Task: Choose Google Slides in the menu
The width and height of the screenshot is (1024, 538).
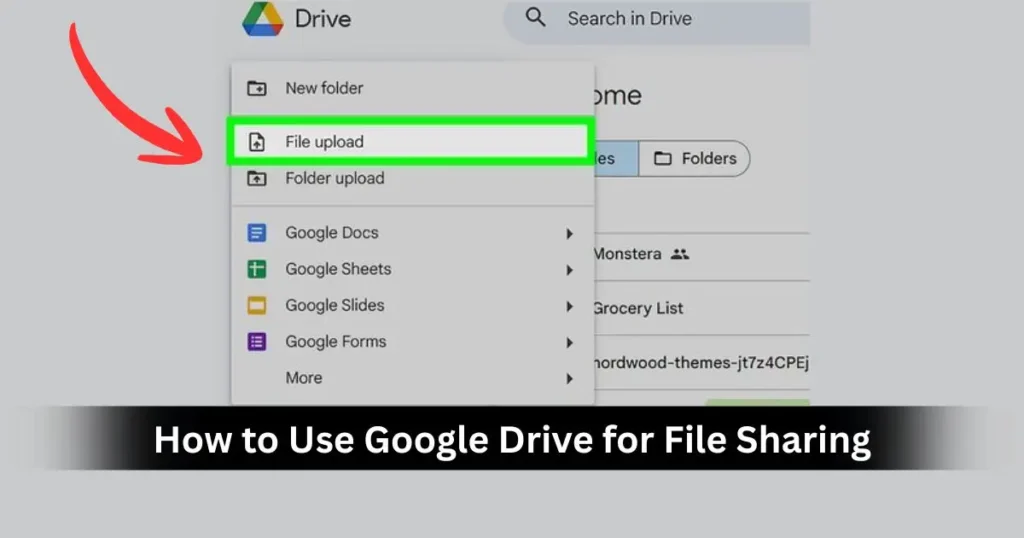Action: tap(413, 306)
